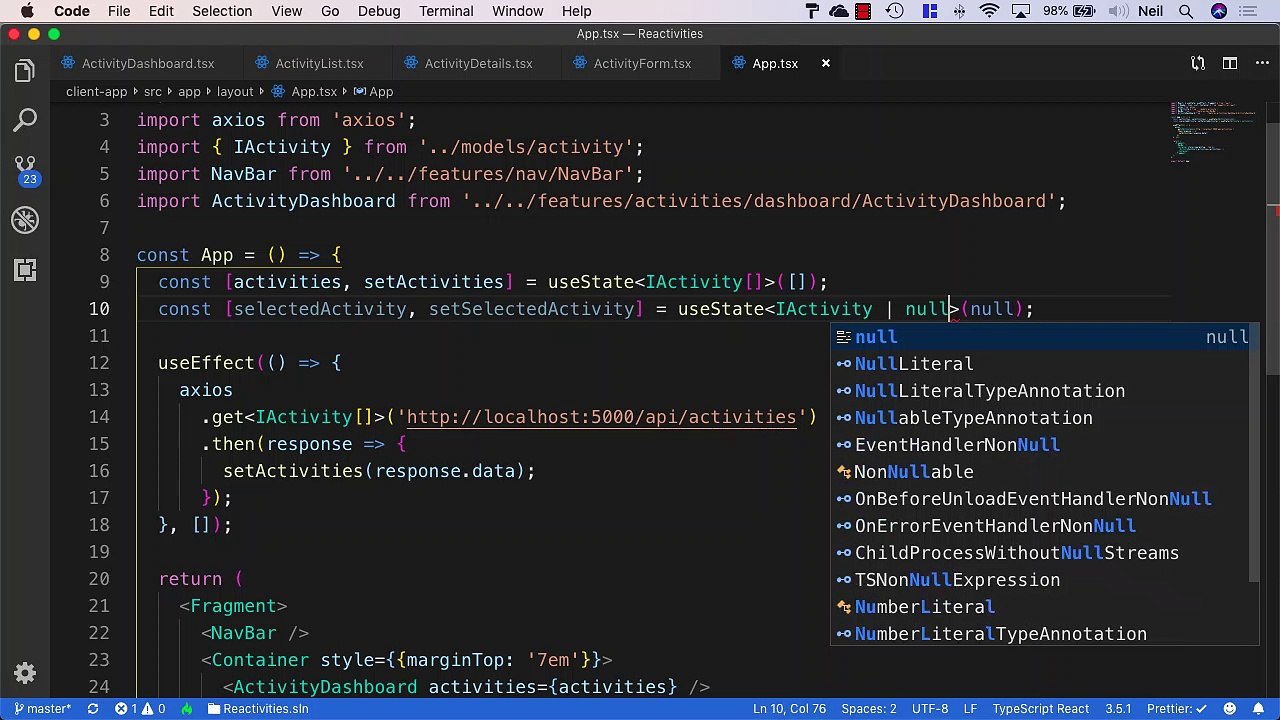Choose the null keyword suggestion

pos(1041,337)
